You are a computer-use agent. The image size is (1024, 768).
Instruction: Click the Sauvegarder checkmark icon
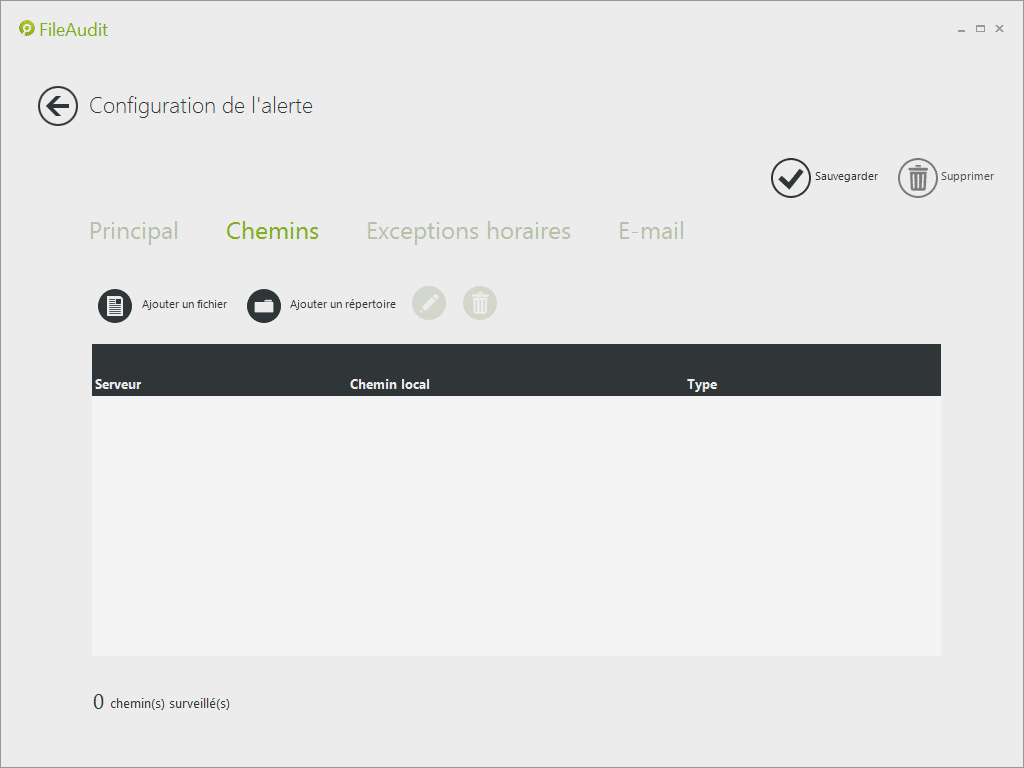point(790,178)
